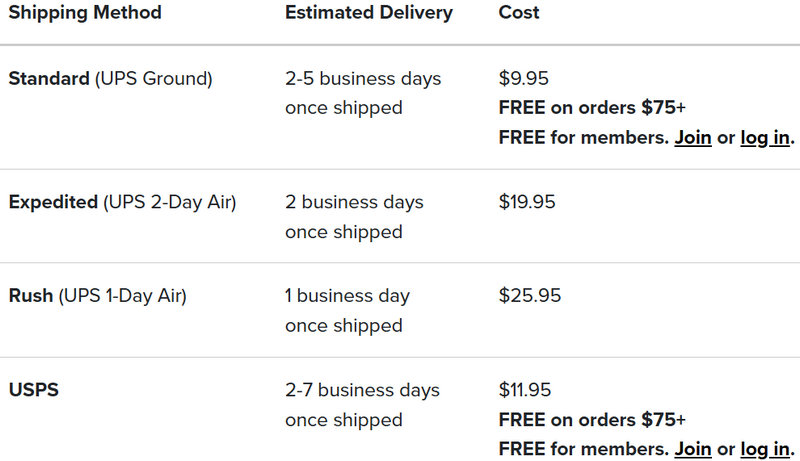Click the 2-5 business days delivery estimate
800x461 pixels.
tap(363, 78)
